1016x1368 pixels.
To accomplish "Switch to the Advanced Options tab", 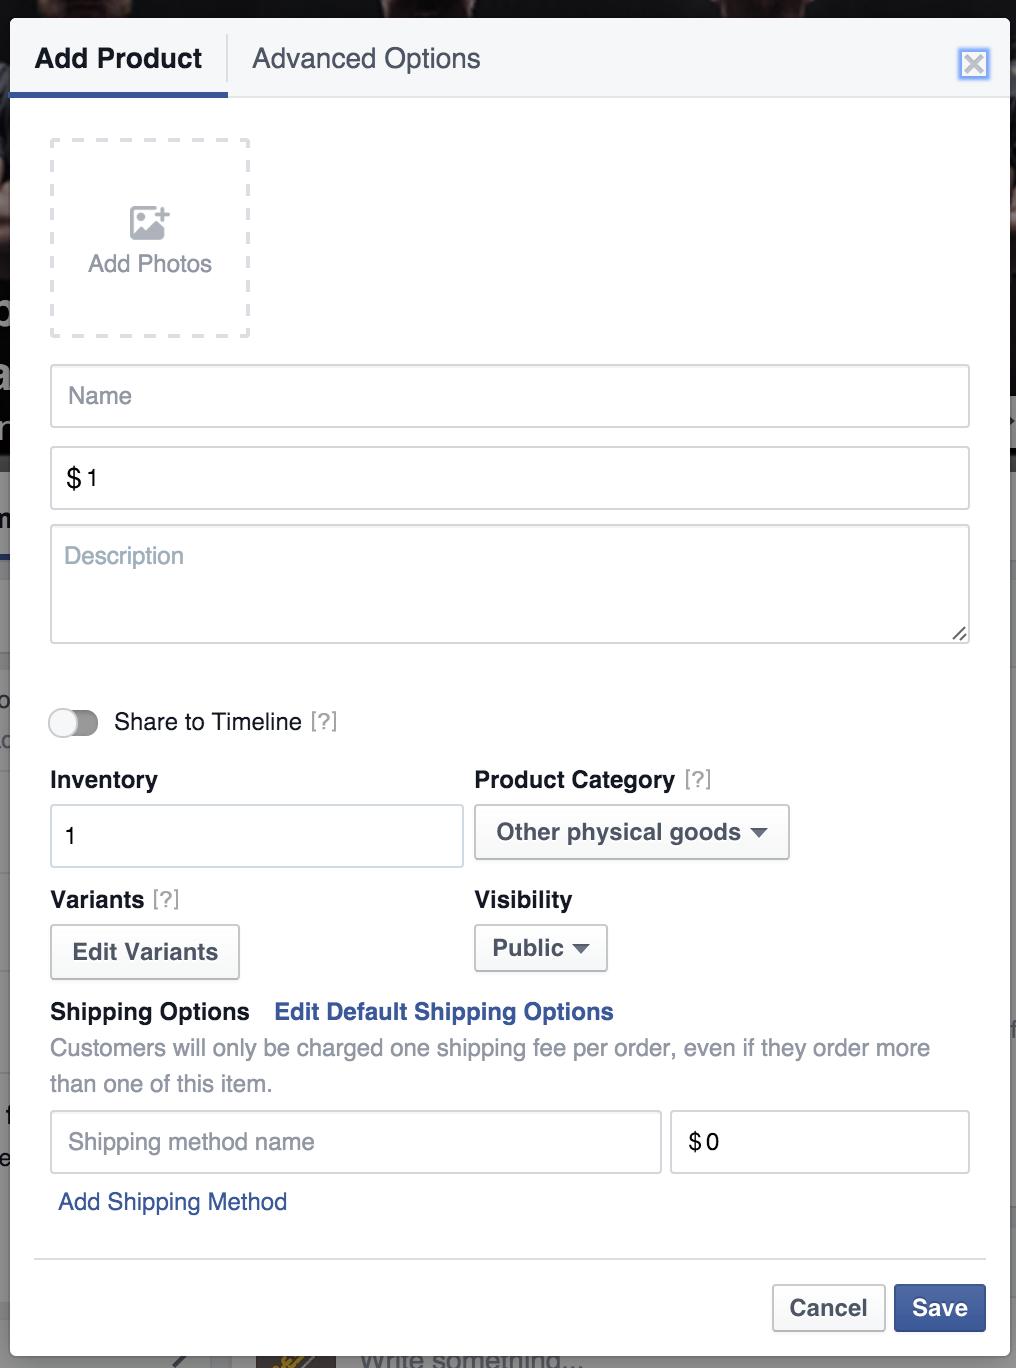I will pyautogui.click(x=366, y=59).
